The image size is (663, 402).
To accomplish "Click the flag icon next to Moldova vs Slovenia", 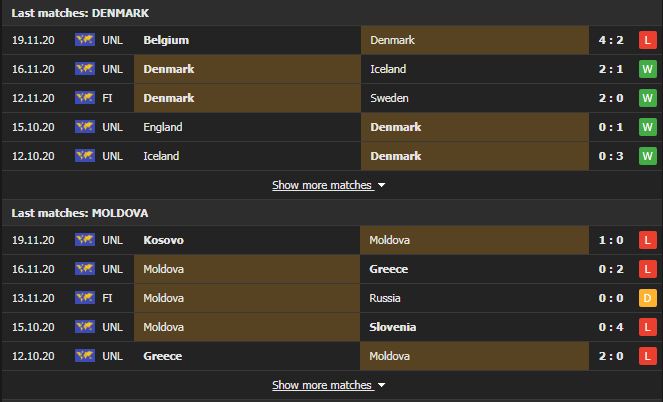I will pyautogui.click(x=85, y=327).
